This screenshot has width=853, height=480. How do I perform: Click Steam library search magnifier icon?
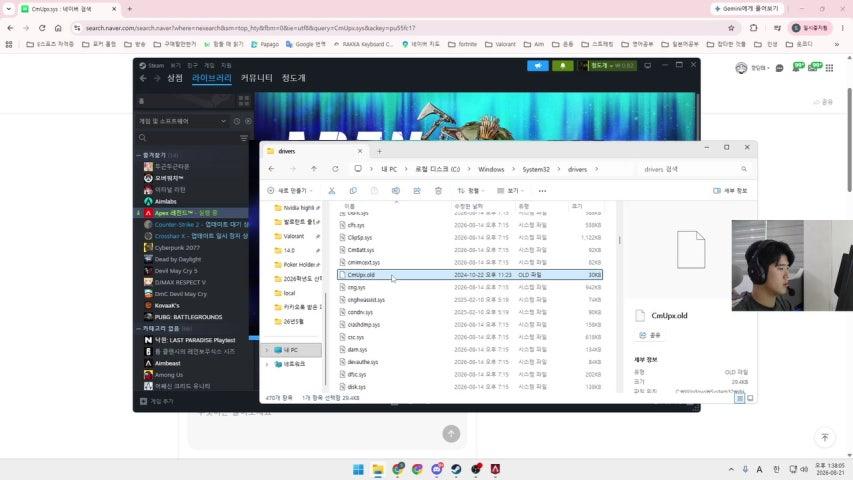click(x=143, y=138)
